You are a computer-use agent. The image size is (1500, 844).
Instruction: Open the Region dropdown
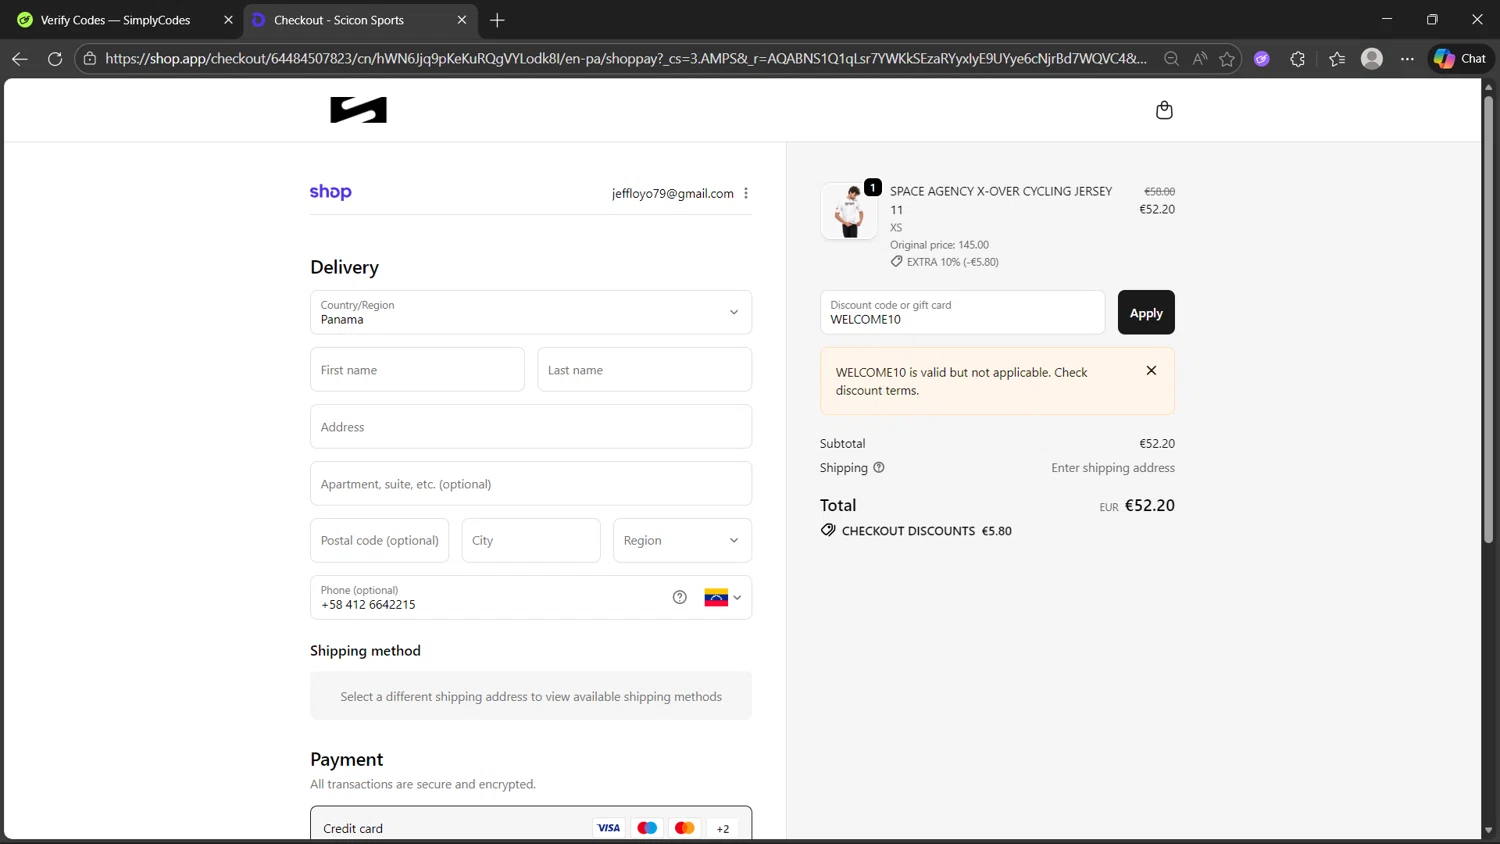click(682, 540)
